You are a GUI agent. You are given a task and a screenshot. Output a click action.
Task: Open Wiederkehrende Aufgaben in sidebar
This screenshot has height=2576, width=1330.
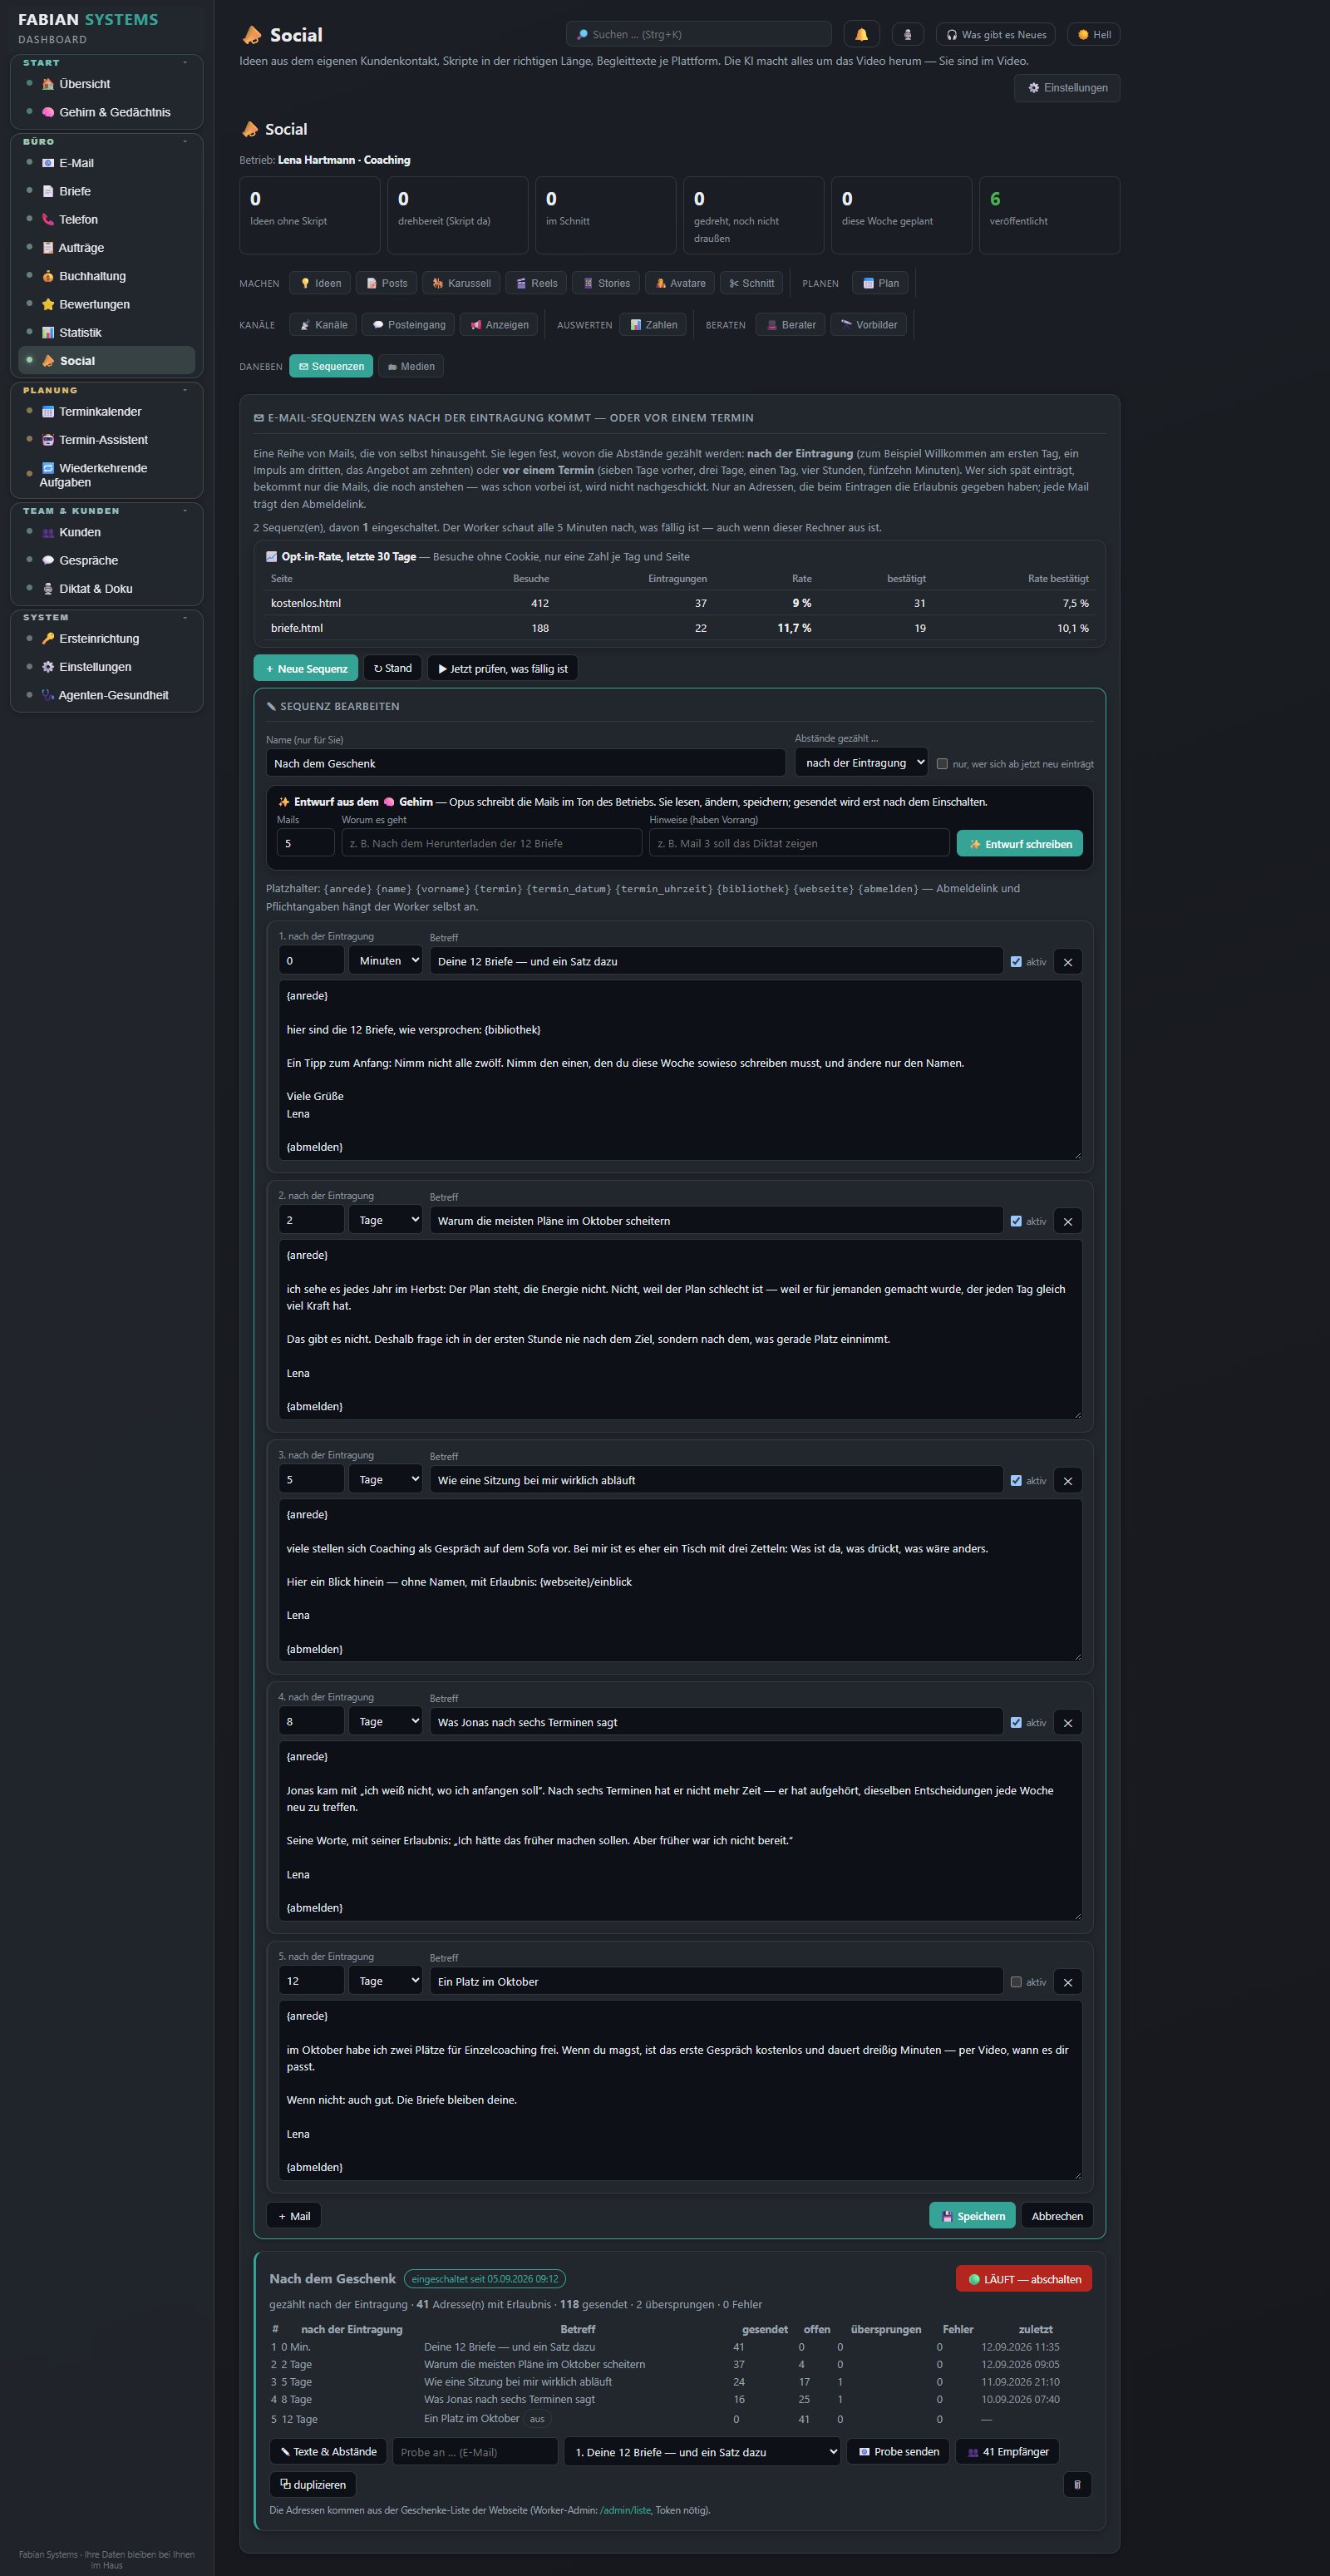tap(107, 475)
